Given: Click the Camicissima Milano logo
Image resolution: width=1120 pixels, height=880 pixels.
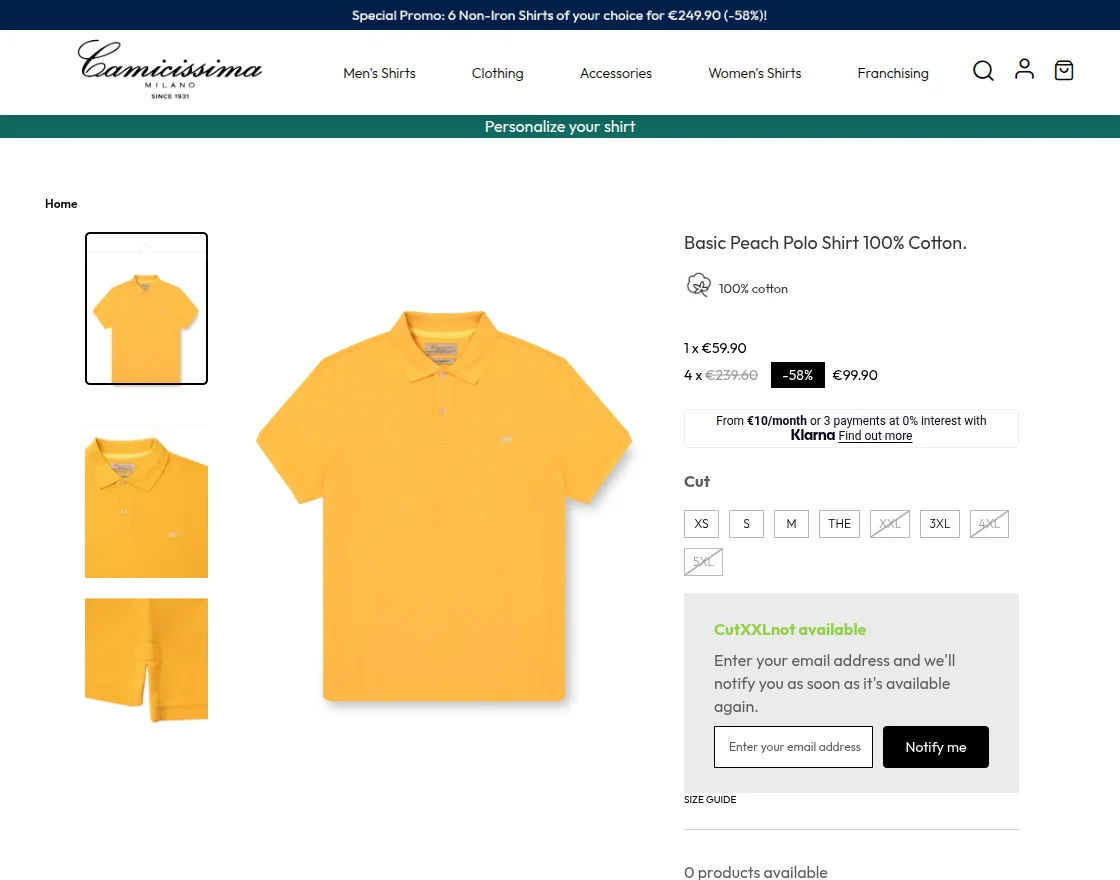Looking at the screenshot, I should 169,69.
